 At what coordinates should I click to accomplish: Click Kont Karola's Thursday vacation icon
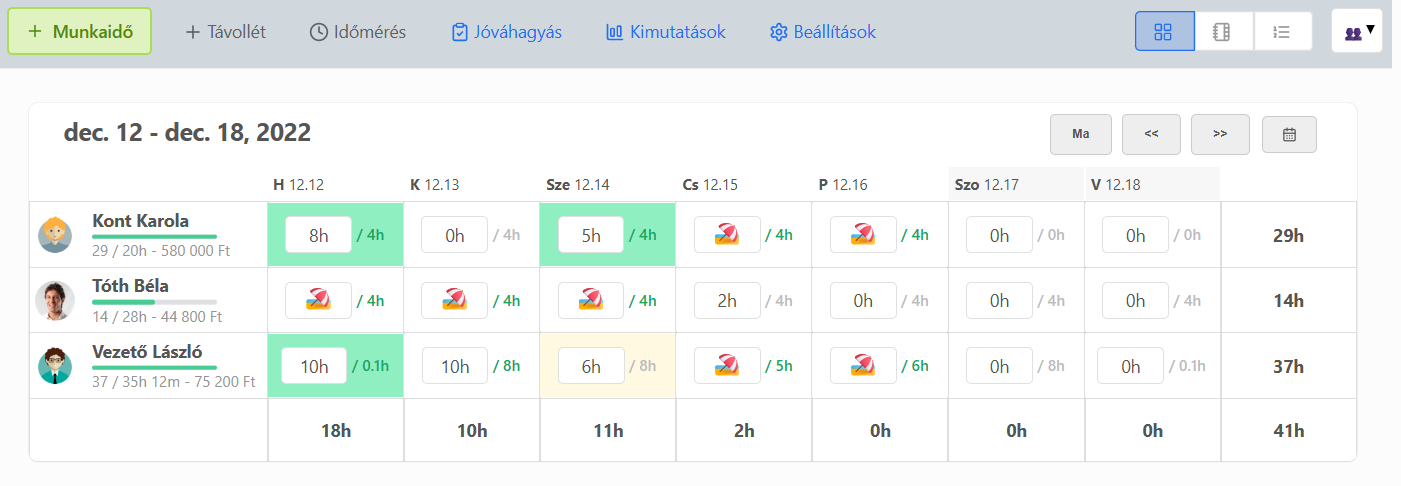(x=727, y=235)
